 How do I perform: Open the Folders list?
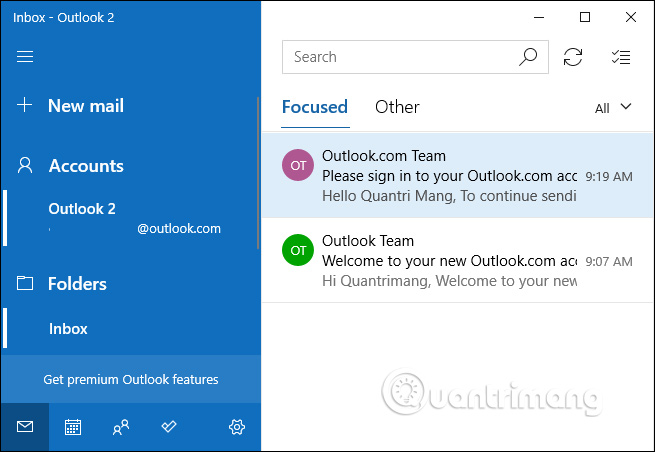(77, 284)
